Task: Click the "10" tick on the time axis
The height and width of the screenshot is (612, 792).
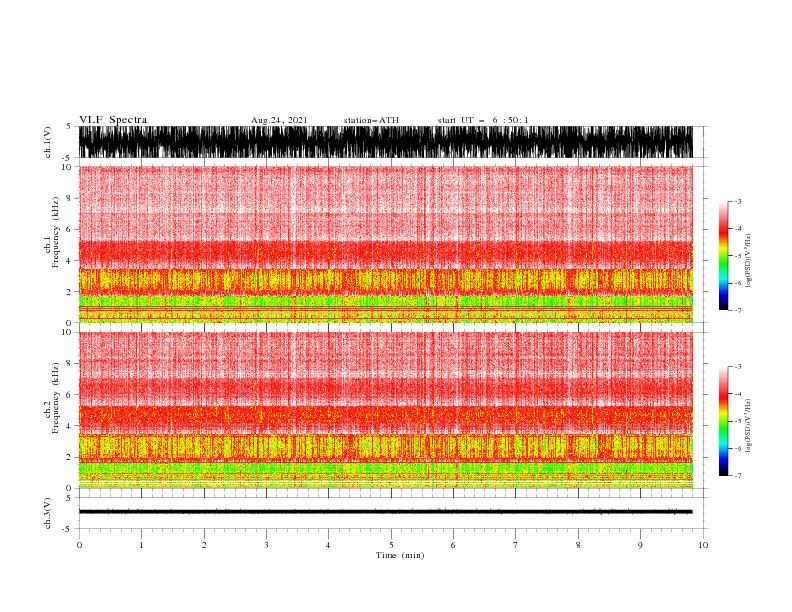Action: tap(703, 545)
